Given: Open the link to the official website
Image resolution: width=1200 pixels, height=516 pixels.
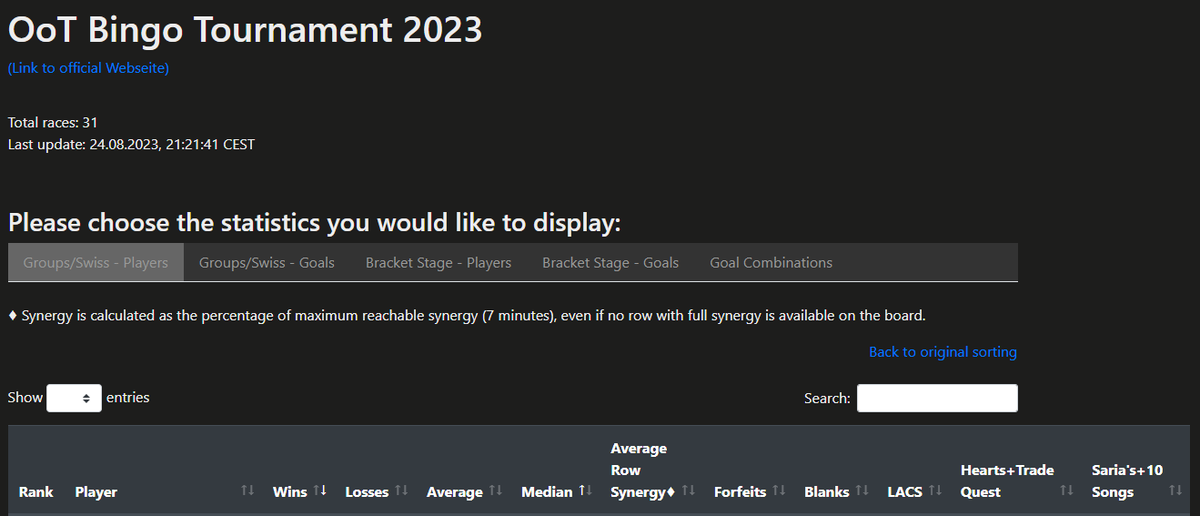Looking at the screenshot, I should pos(88,68).
